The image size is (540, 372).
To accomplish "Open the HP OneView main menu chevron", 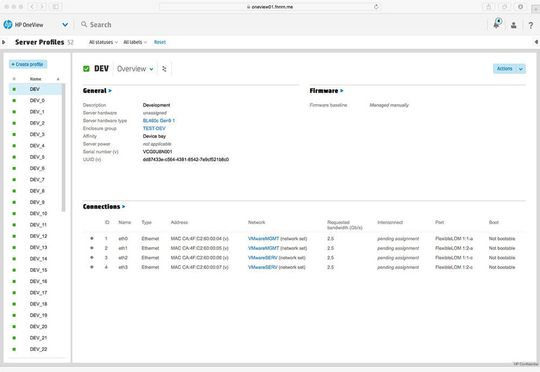I will [x=65, y=25].
